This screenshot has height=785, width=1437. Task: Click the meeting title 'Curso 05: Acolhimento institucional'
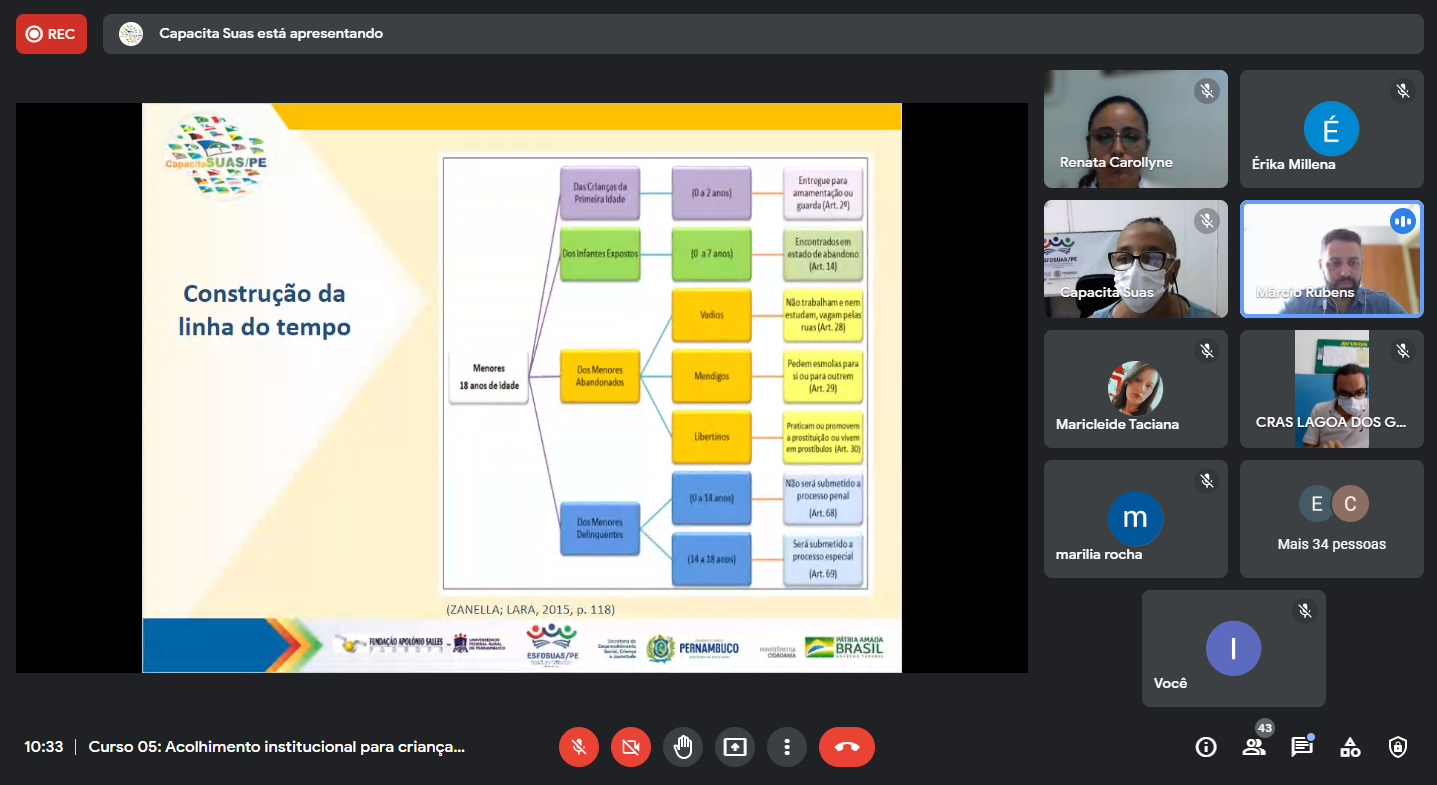277,747
